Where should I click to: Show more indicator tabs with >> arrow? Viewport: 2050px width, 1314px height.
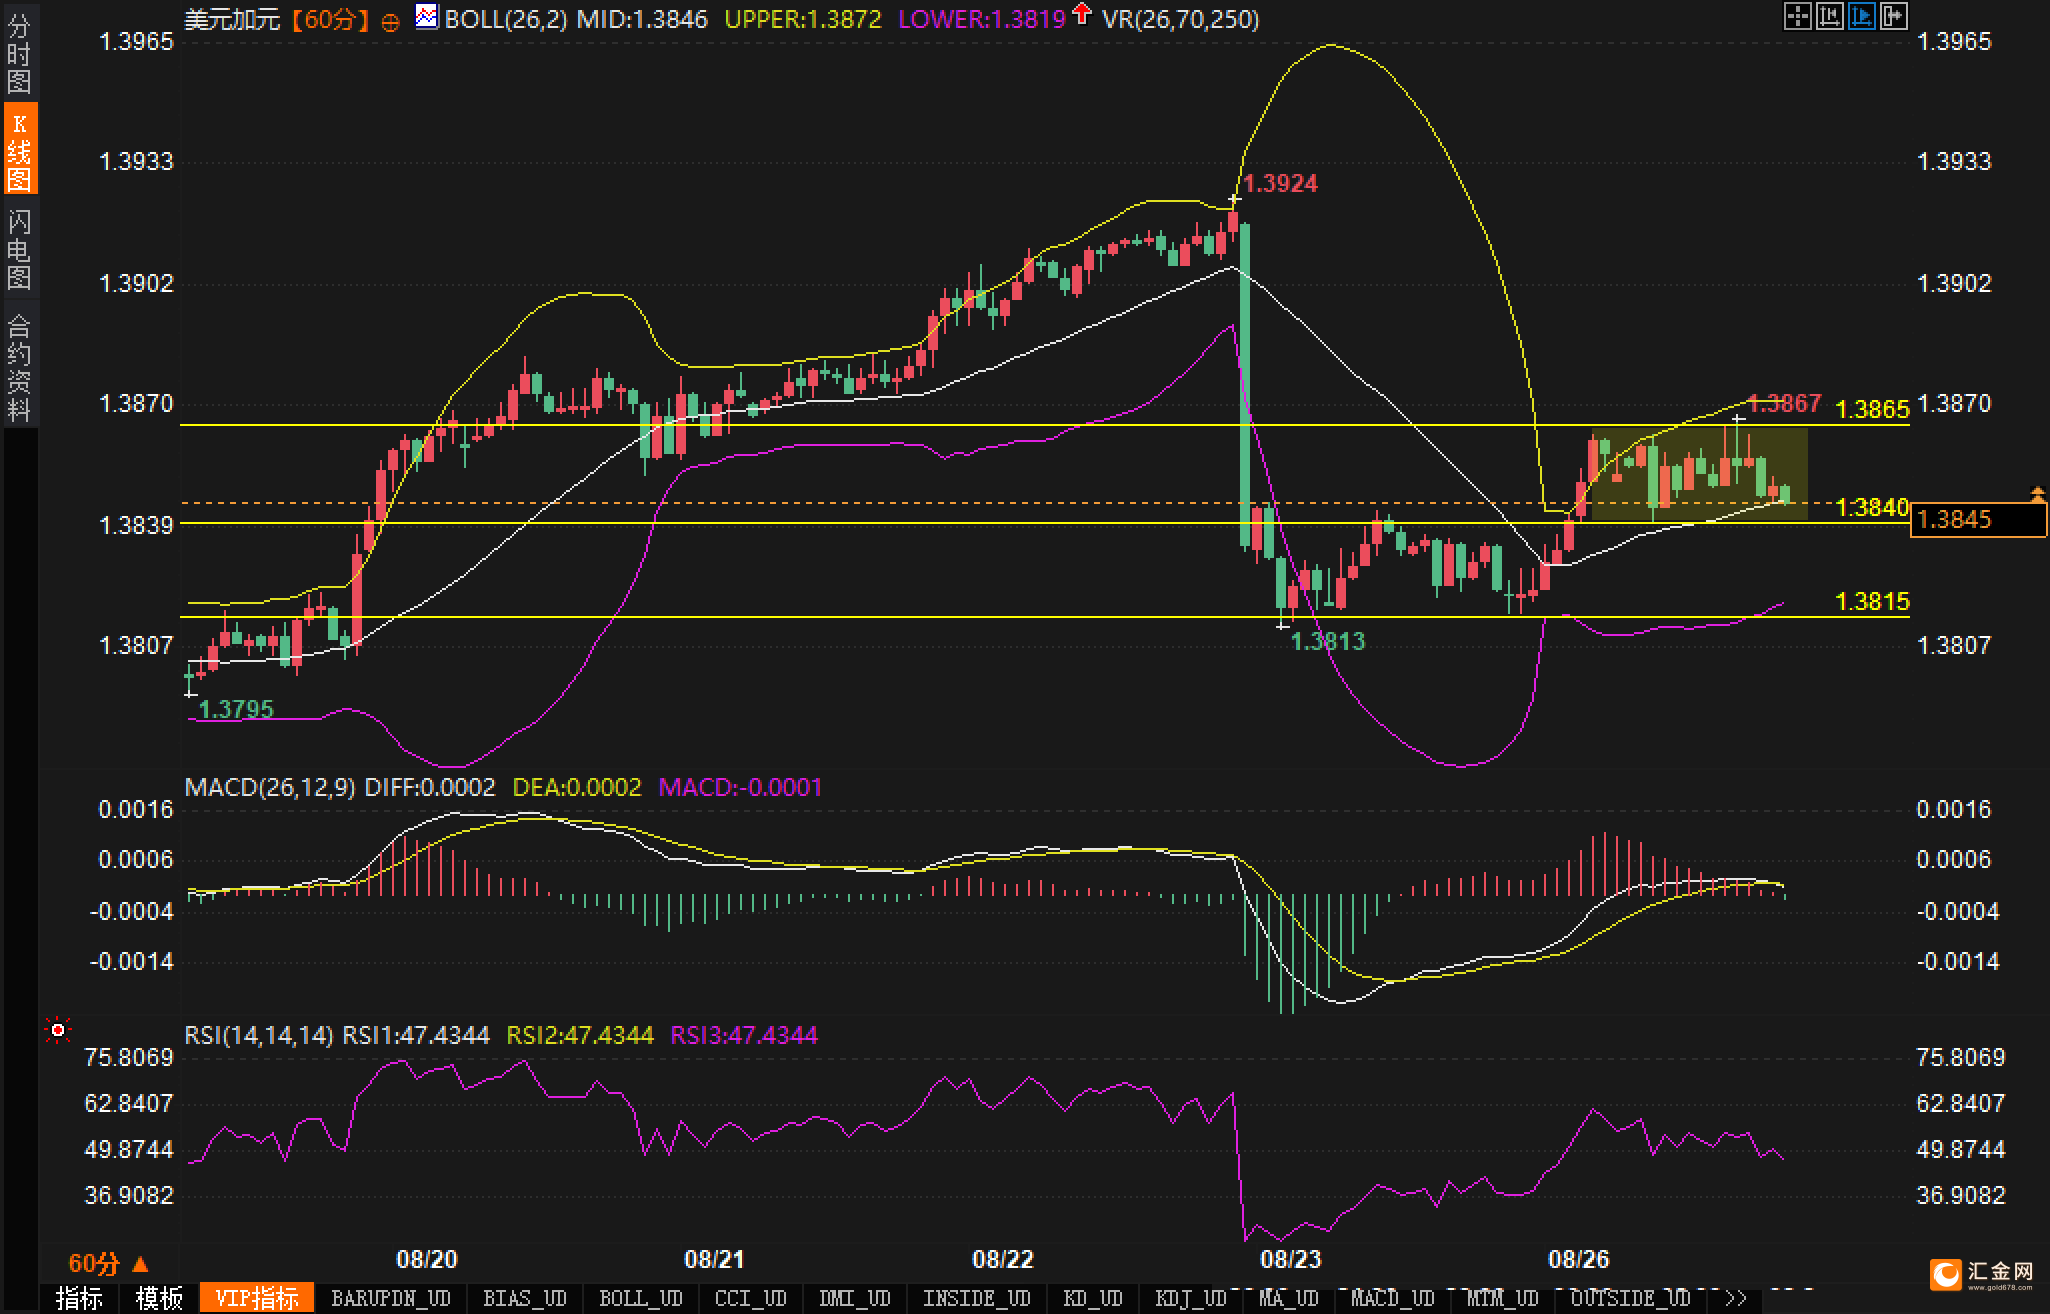[1736, 1298]
